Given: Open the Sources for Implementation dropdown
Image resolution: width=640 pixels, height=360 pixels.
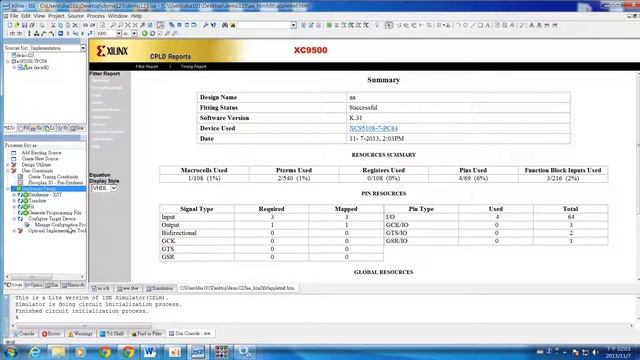Looking at the screenshot, I should (x=83, y=48).
